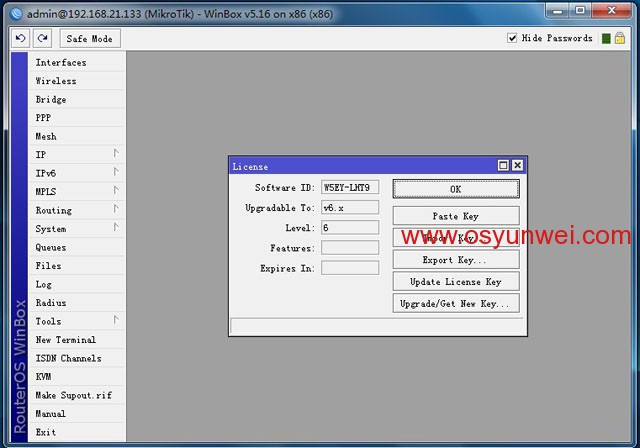Open the Queues menu

pyautogui.click(x=77, y=247)
